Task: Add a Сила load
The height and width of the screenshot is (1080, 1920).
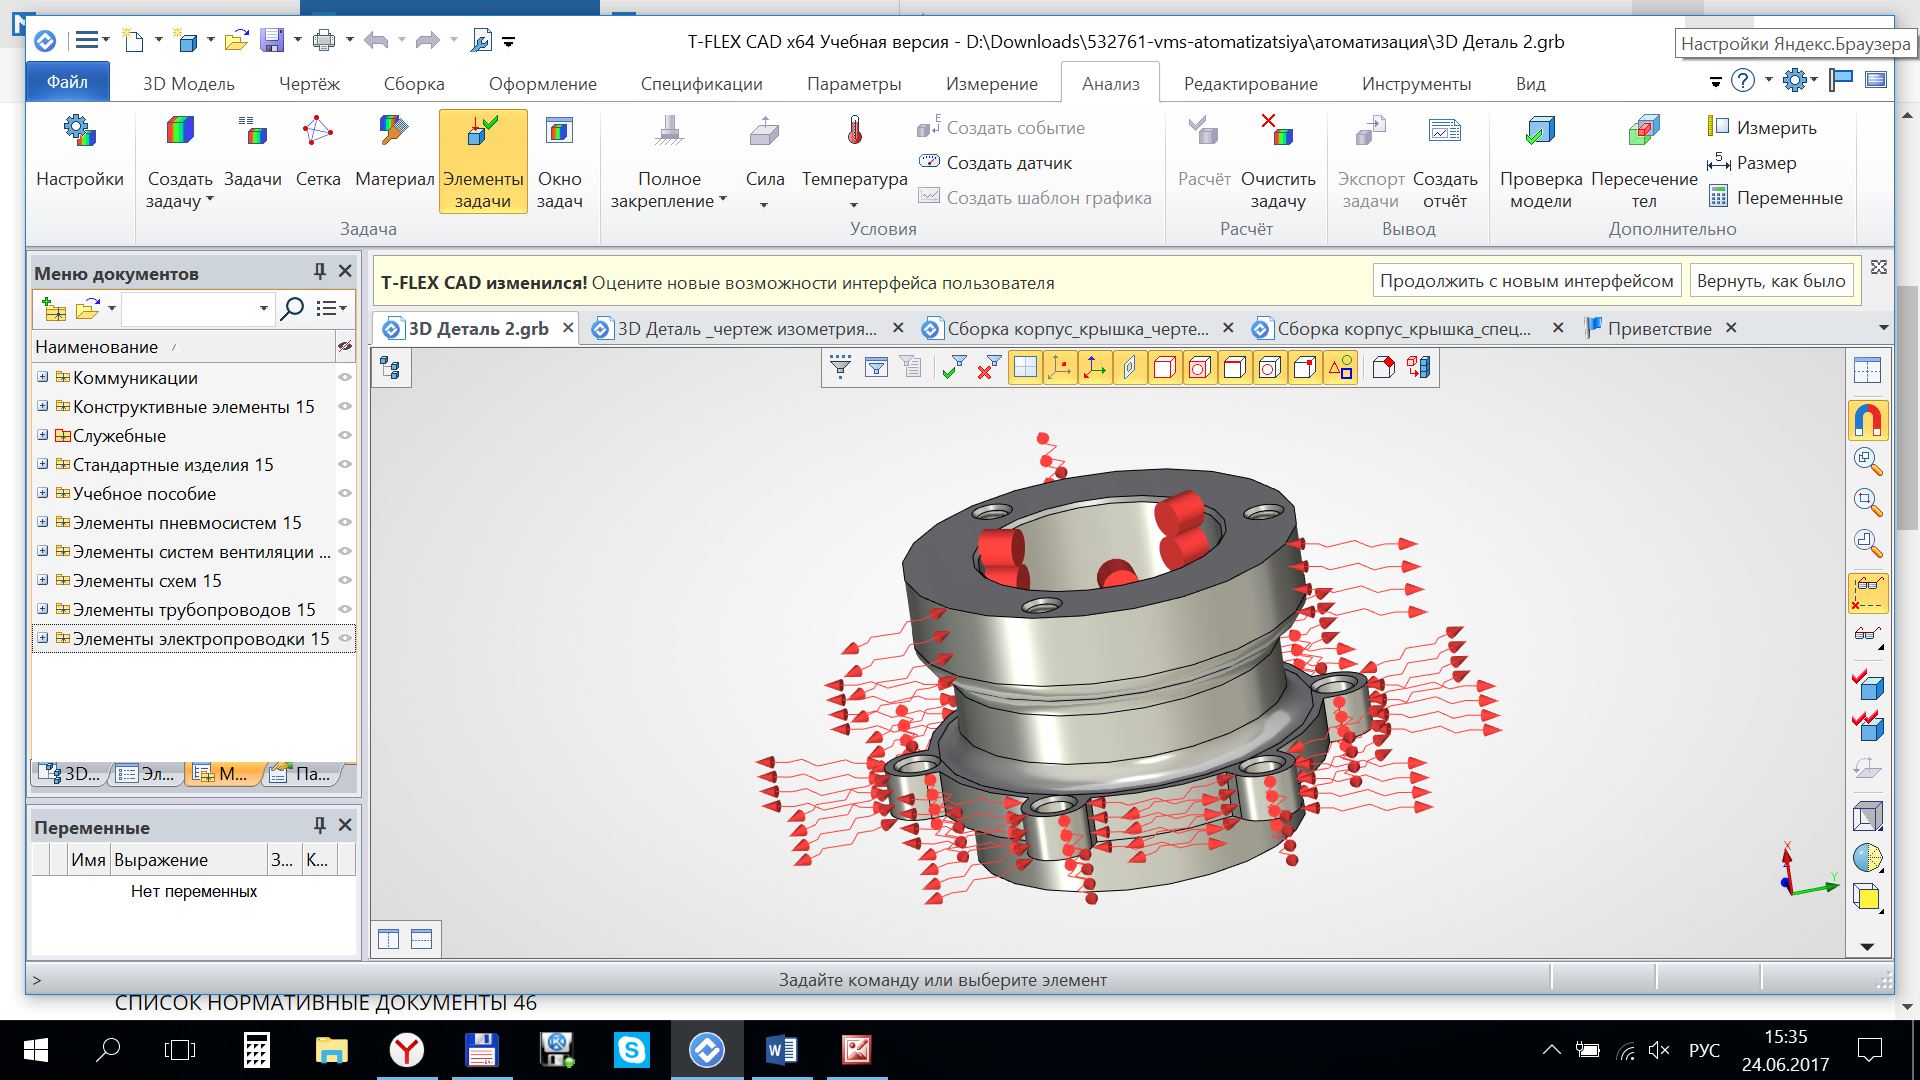Action: (x=764, y=160)
